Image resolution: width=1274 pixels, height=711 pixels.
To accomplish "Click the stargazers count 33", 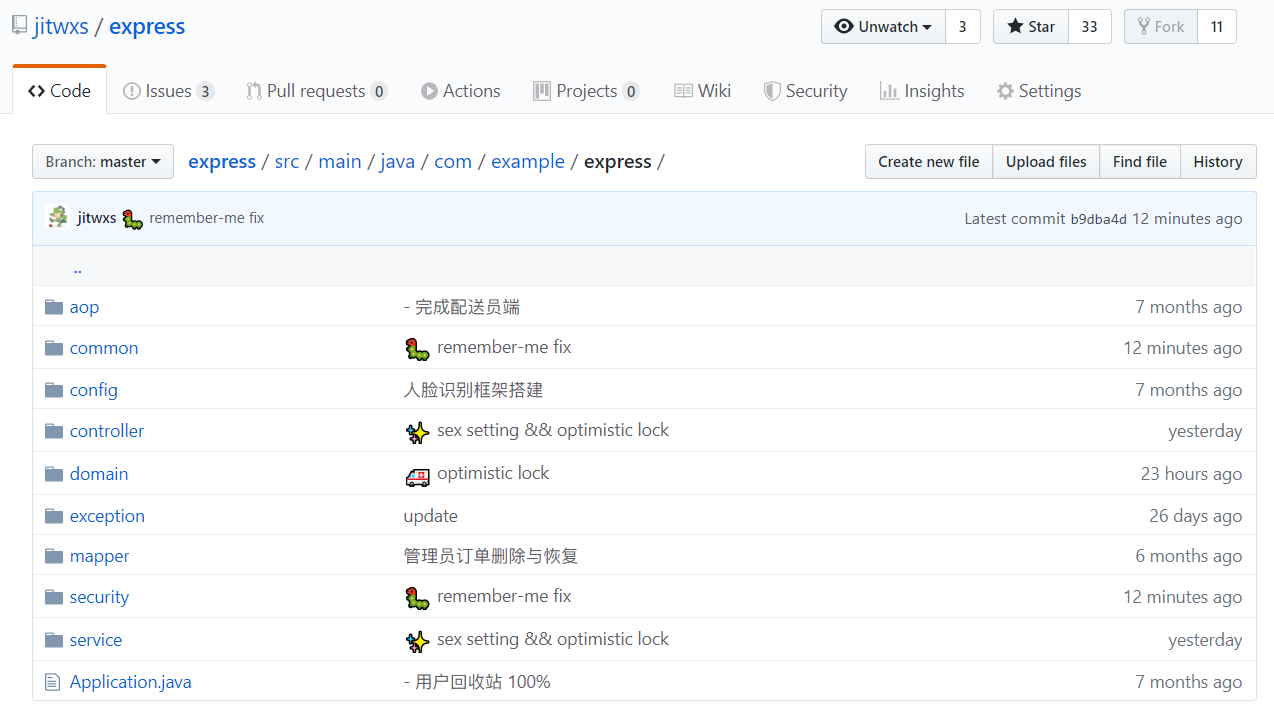I will [x=1090, y=27].
